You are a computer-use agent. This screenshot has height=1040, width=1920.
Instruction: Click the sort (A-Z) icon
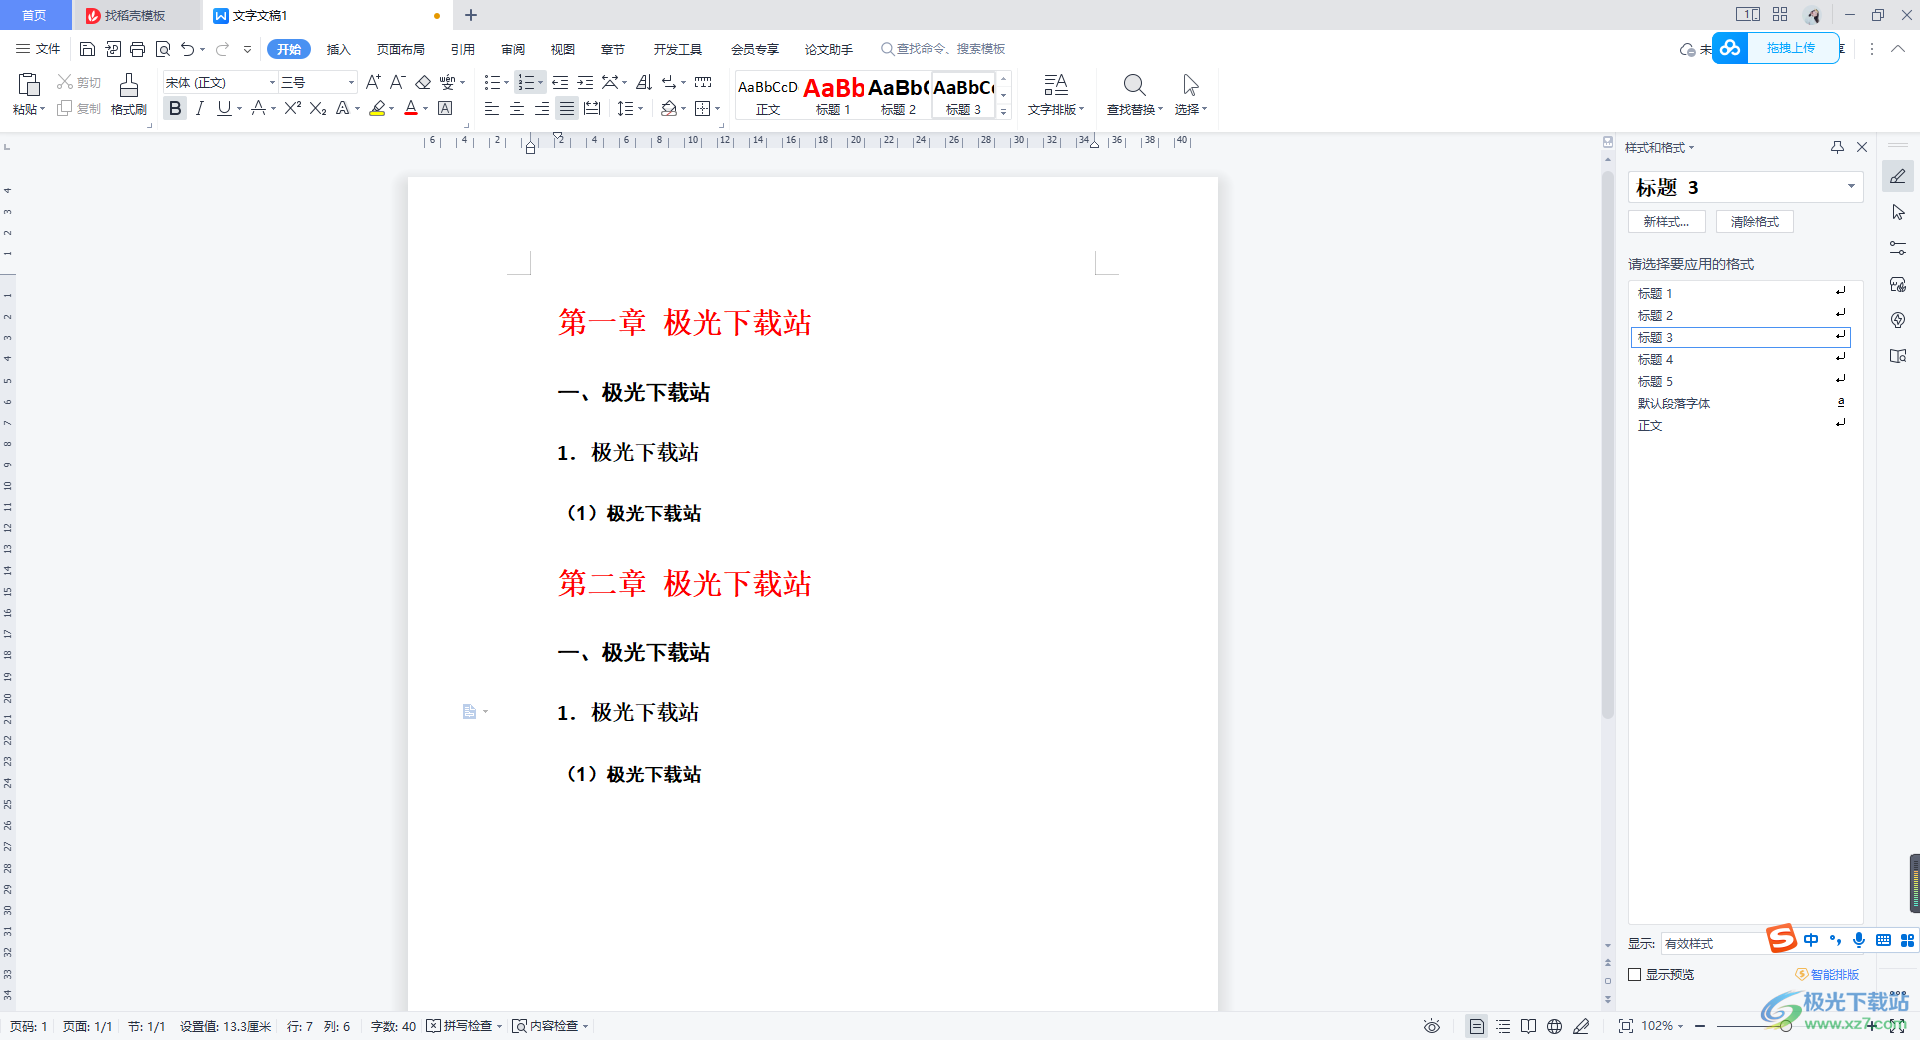point(644,82)
